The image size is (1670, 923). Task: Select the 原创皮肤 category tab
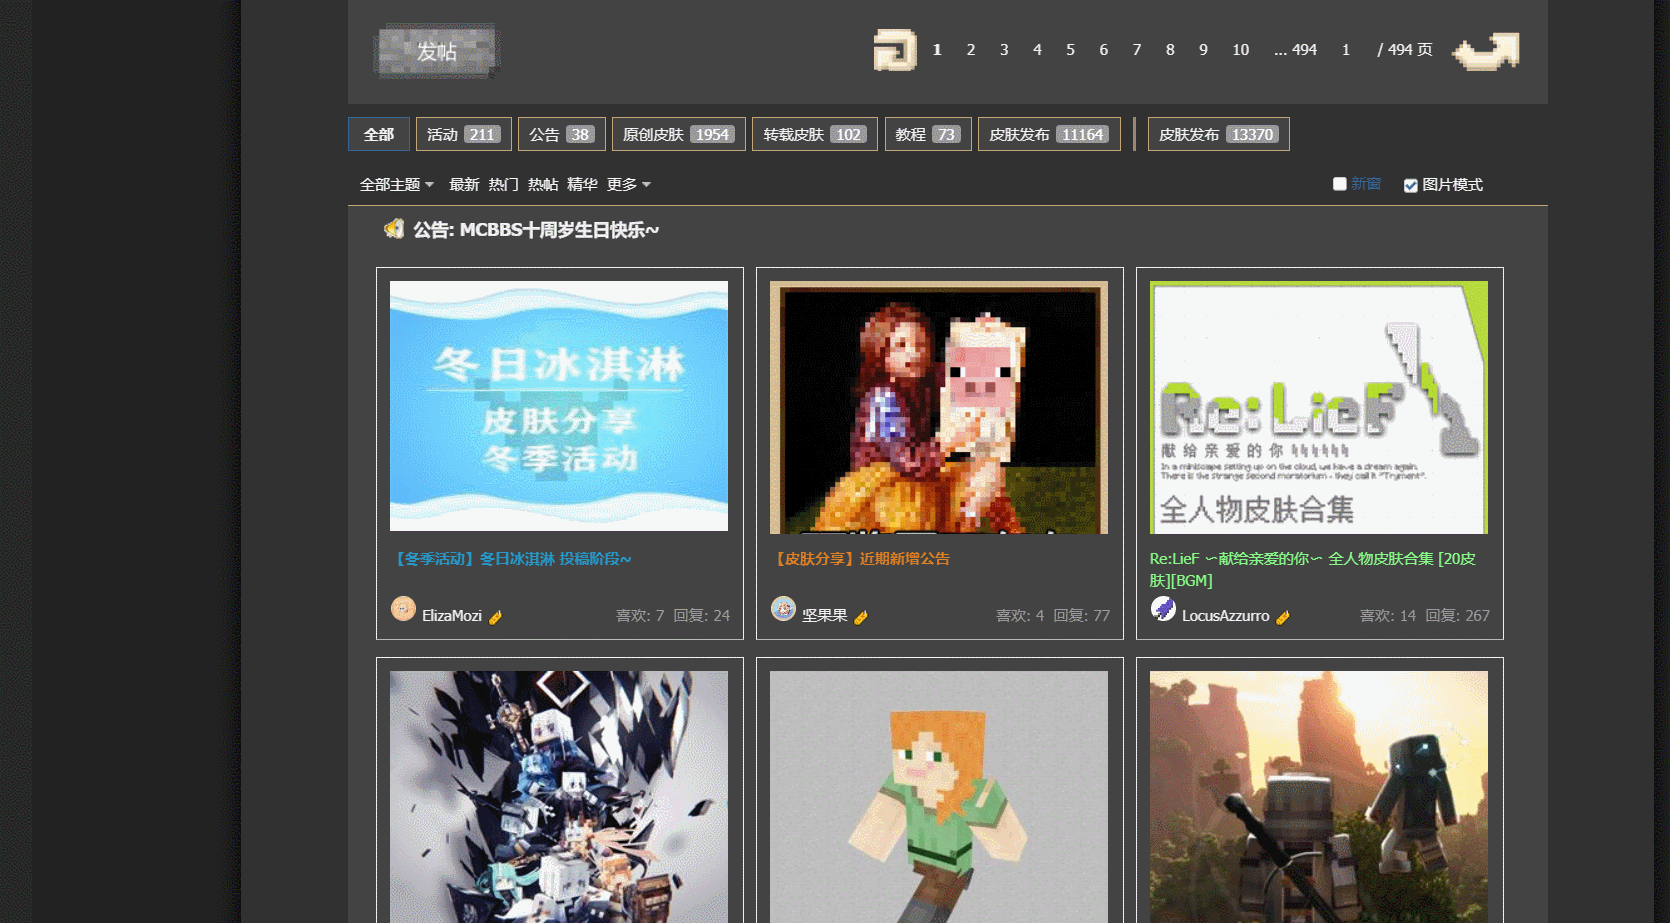678,134
